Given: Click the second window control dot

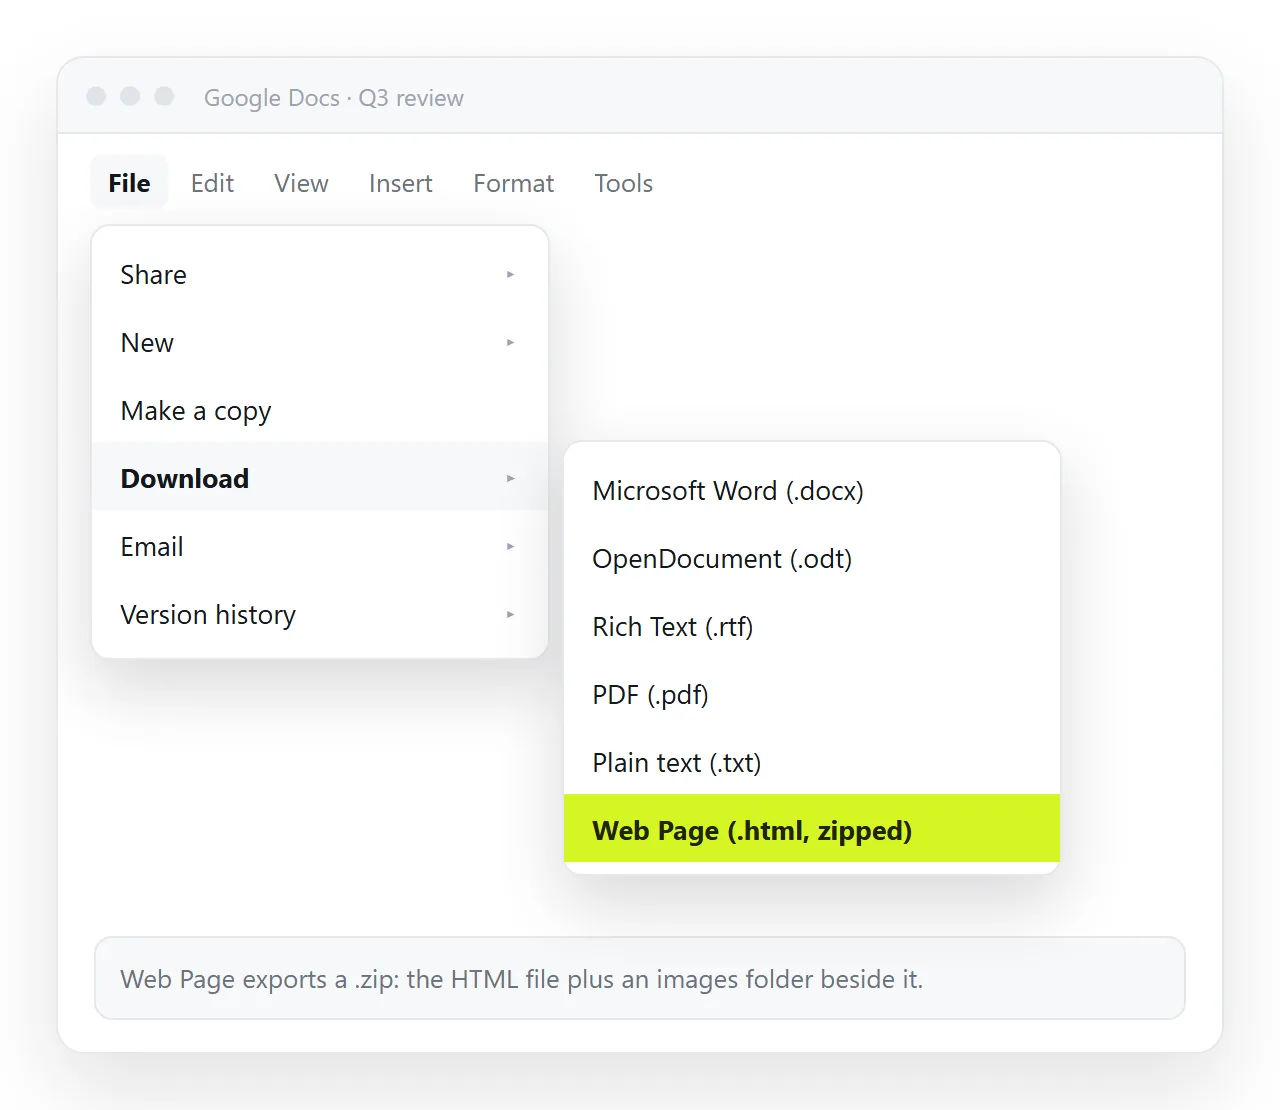Looking at the screenshot, I should [130, 96].
